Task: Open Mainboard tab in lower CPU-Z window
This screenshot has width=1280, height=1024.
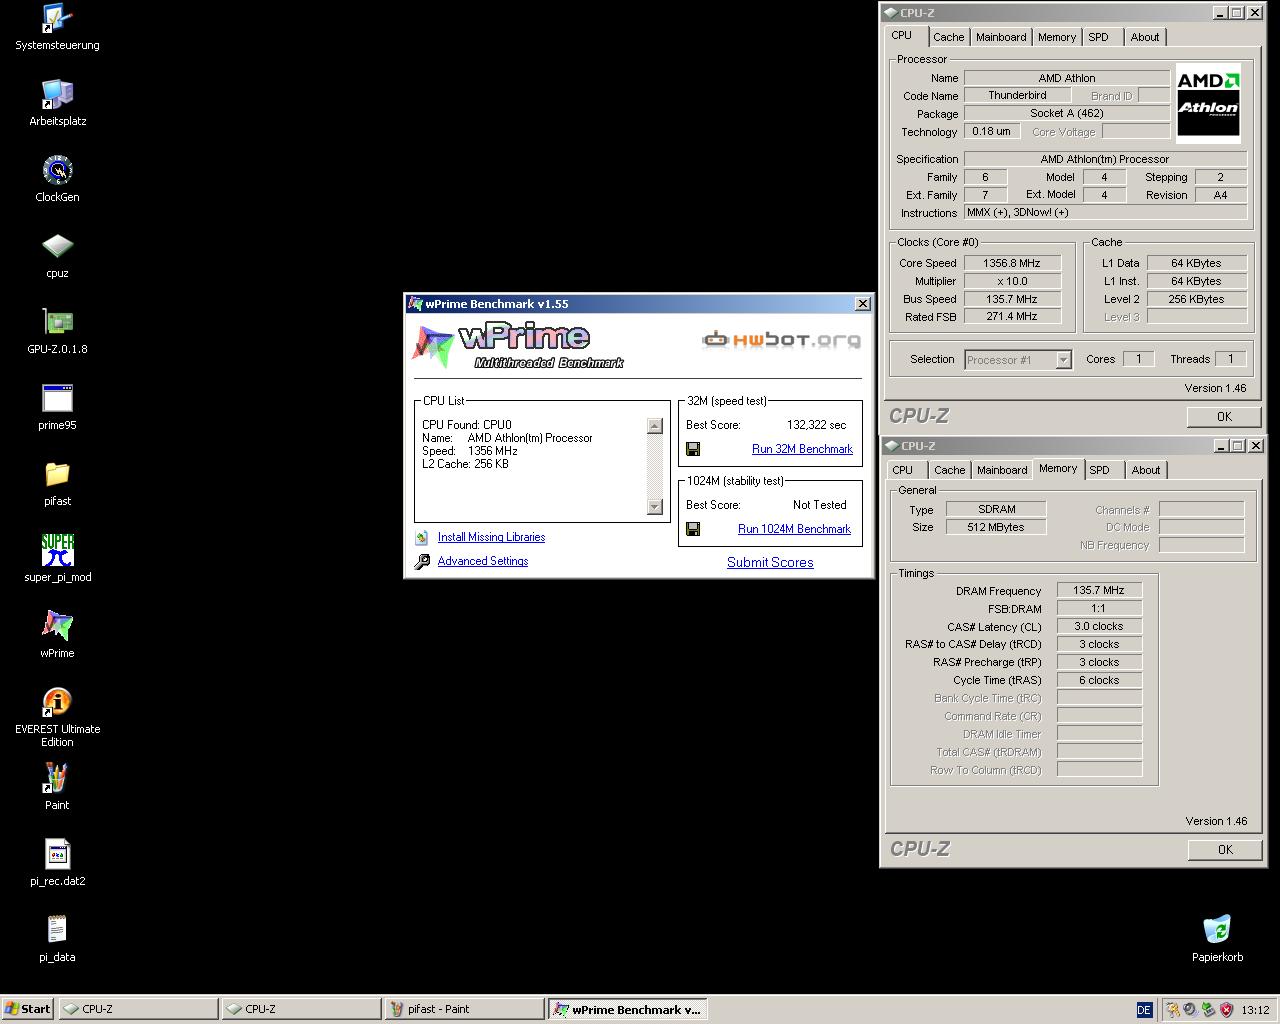Action: coord(1002,470)
